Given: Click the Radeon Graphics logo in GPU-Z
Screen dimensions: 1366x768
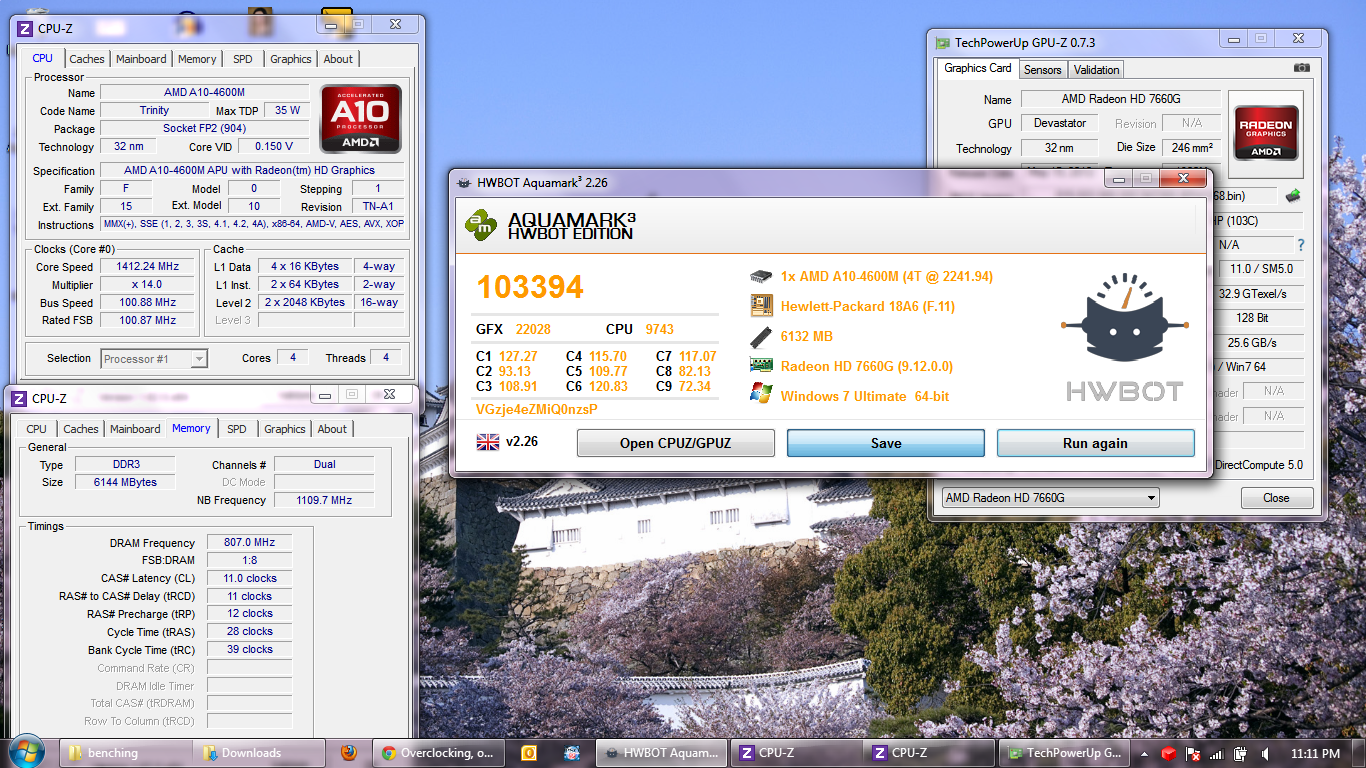Looking at the screenshot, I should pos(1266,133).
